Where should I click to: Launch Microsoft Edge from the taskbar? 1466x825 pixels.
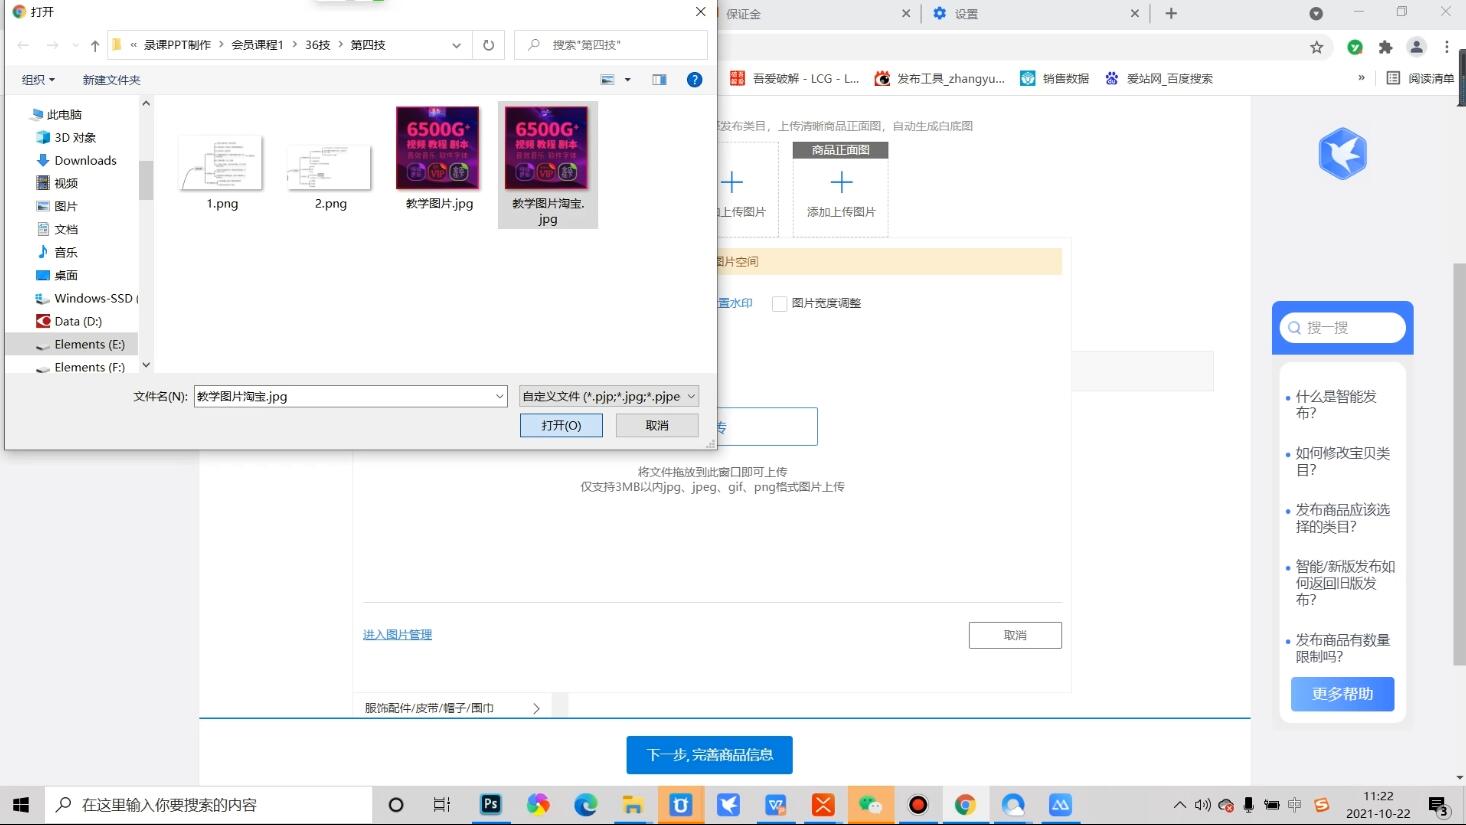[x=586, y=804]
